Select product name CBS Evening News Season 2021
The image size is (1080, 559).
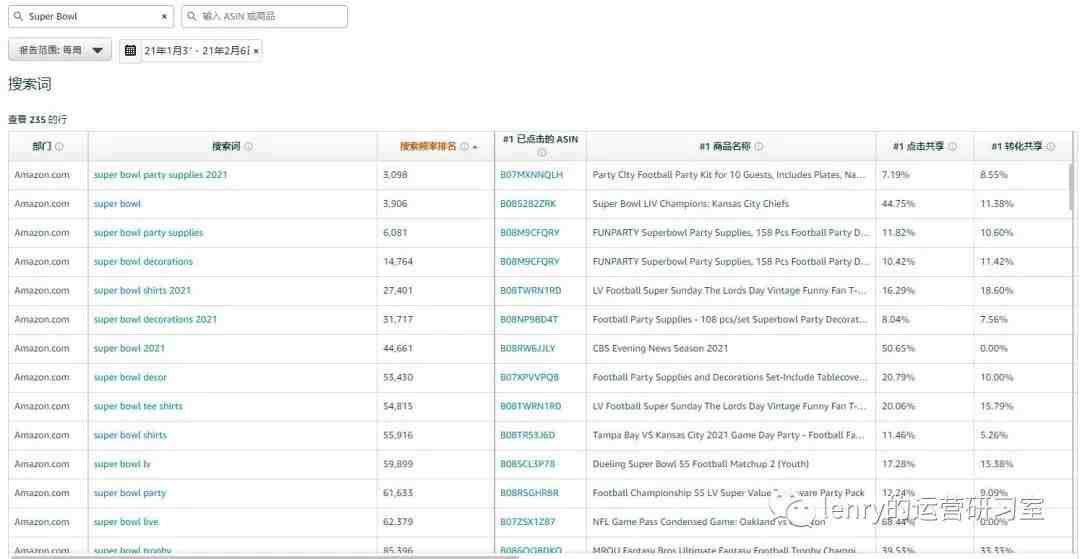tap(660, 348)
